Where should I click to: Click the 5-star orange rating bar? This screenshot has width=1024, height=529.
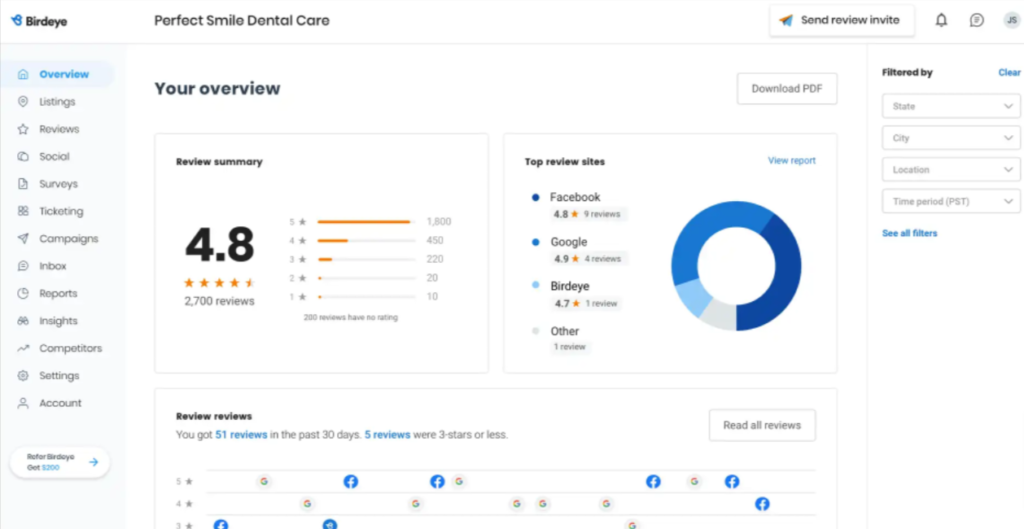[364, 222]
